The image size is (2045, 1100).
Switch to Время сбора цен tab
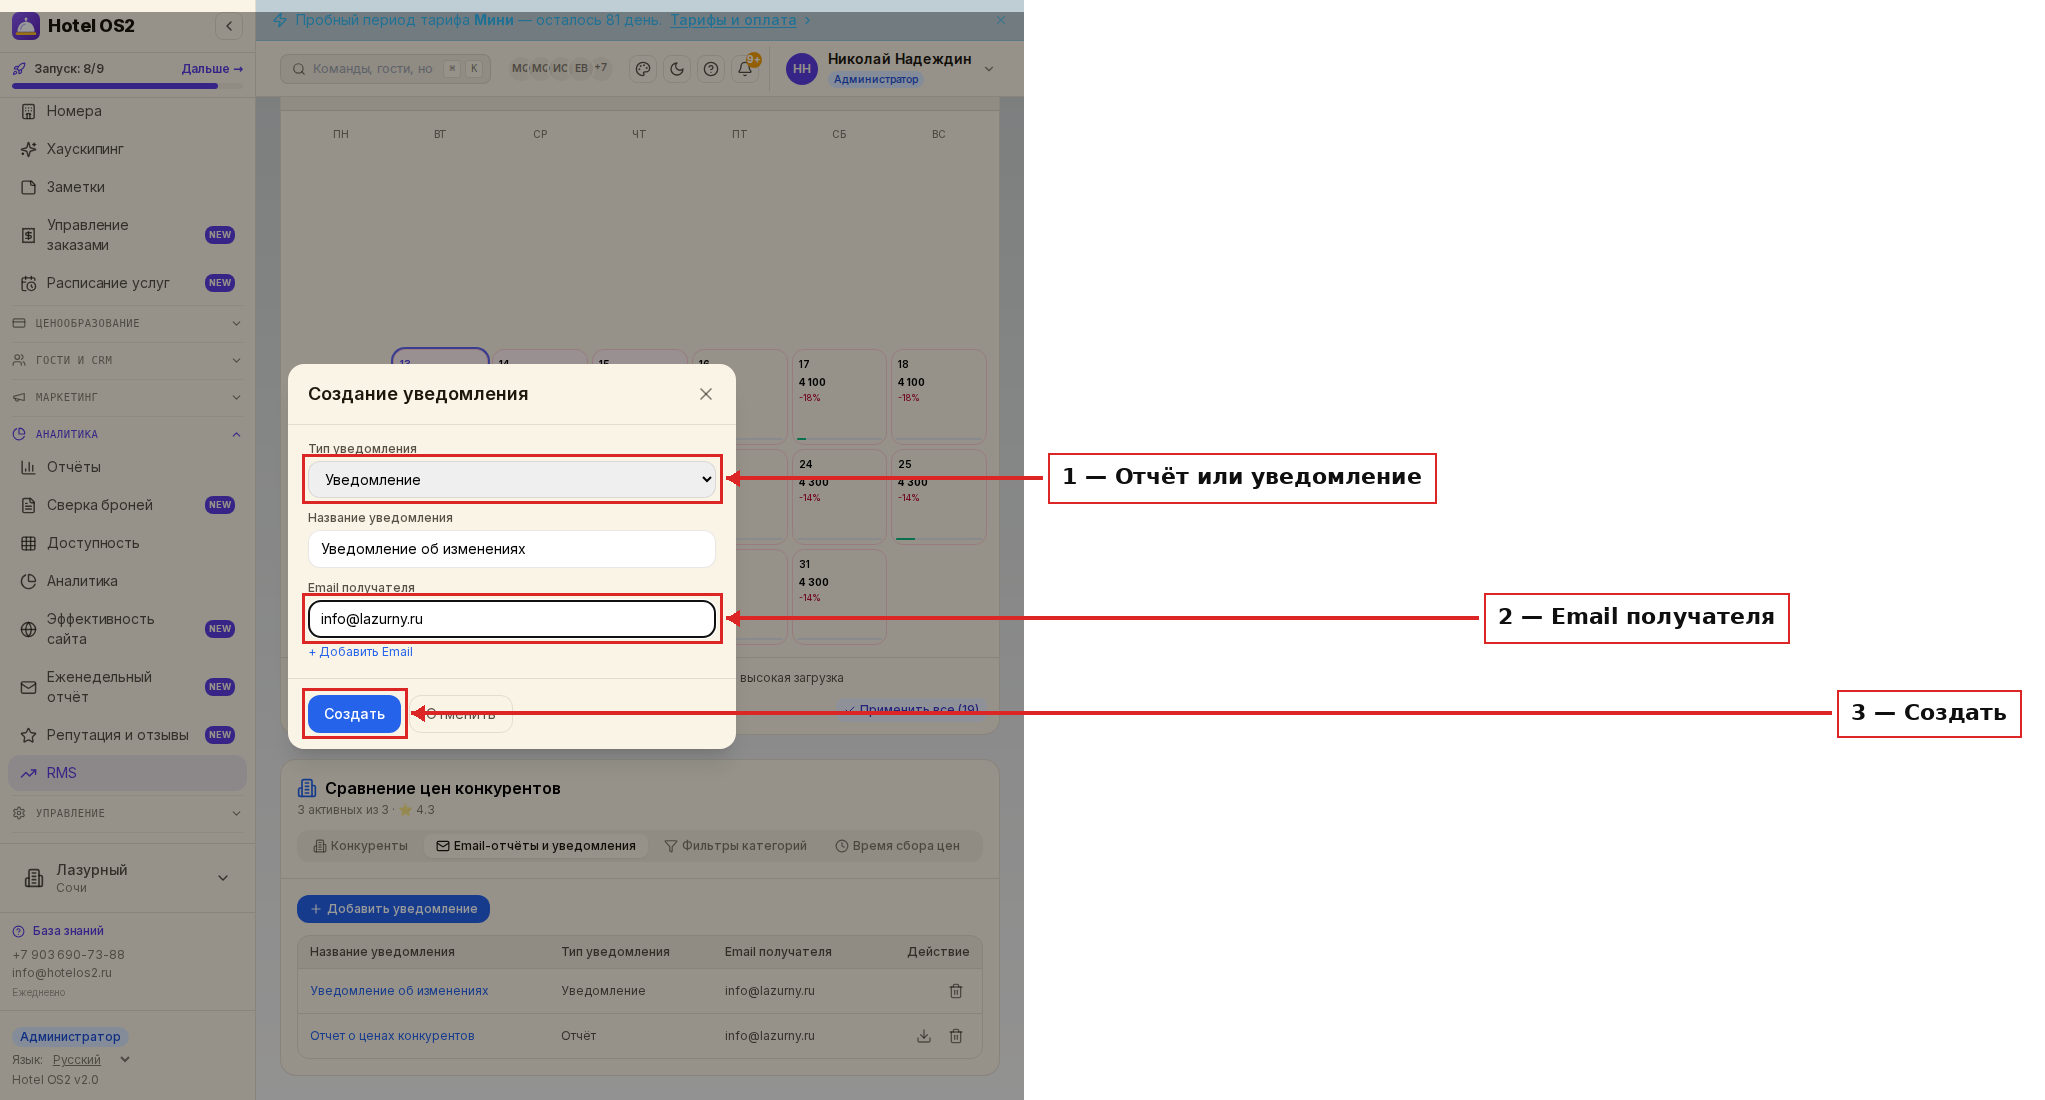coord(898,846)
